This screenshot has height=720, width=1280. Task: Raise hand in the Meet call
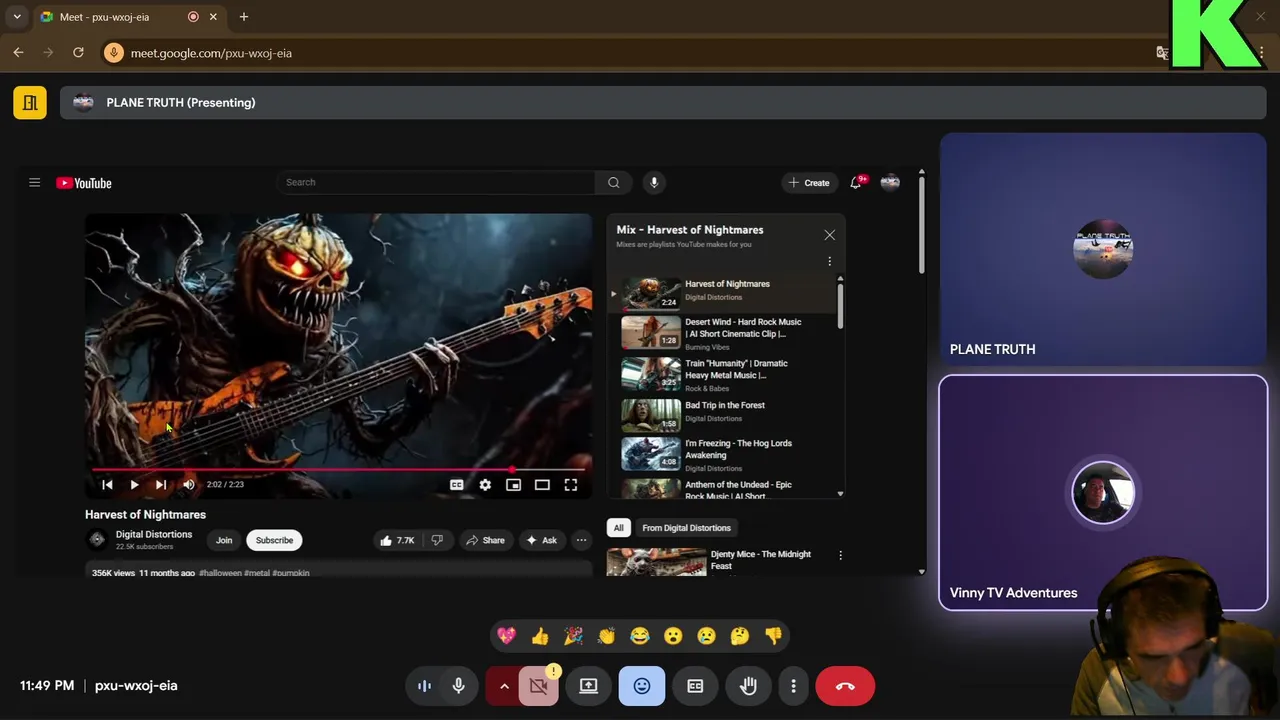(x=748, y=686)
